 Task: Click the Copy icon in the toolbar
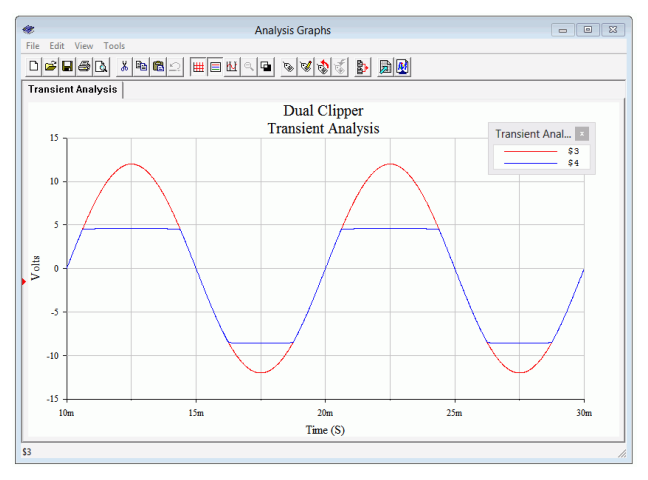tap(141, 66)
